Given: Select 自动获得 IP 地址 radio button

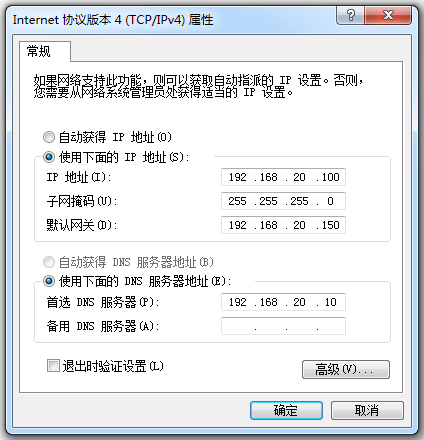Looking at the screenshot, I should coord(49,137).
